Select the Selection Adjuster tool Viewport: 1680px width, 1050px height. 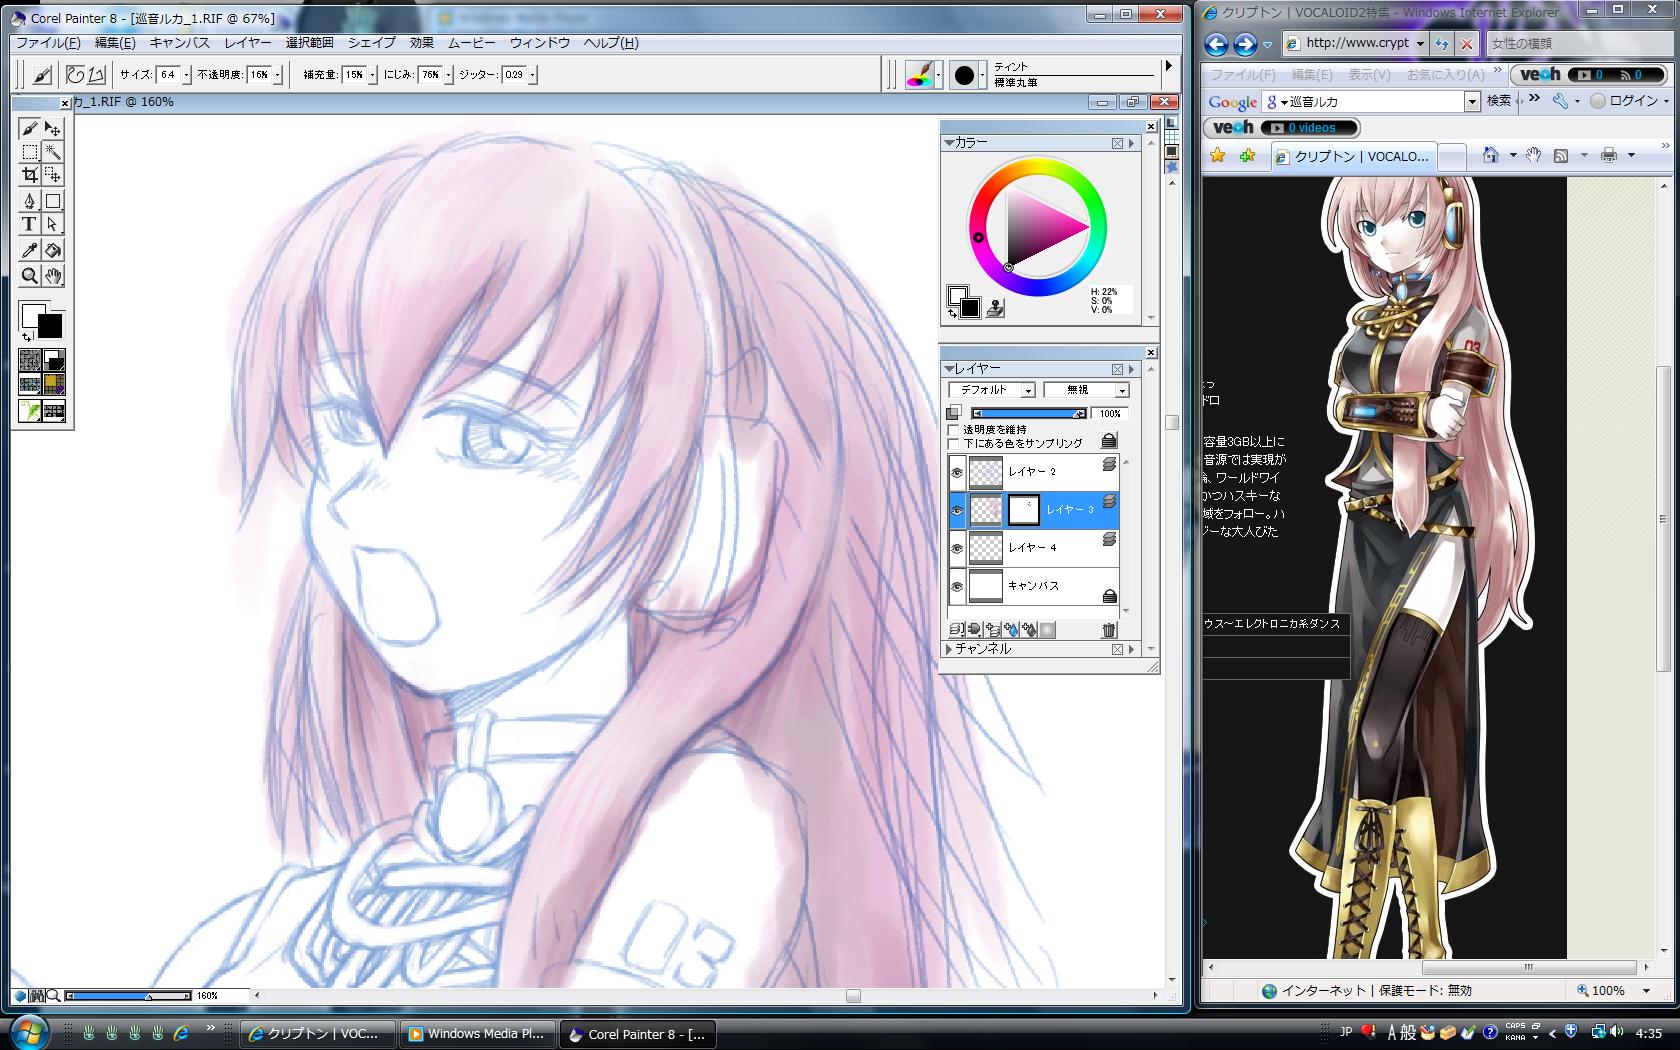click(x=53, y=176)
